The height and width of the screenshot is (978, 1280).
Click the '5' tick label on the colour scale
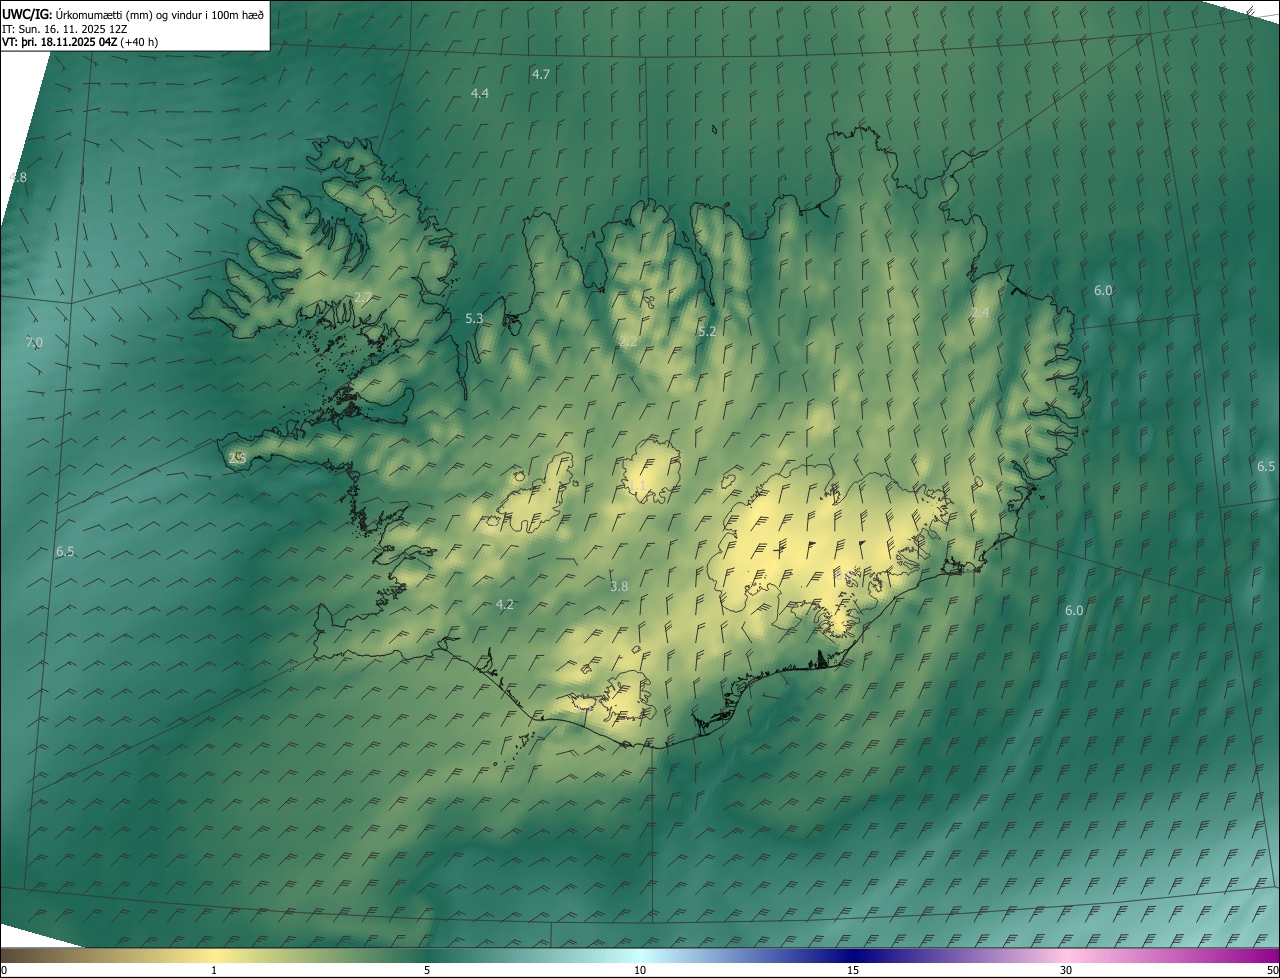pyautogui.click(x=427, y=970)
